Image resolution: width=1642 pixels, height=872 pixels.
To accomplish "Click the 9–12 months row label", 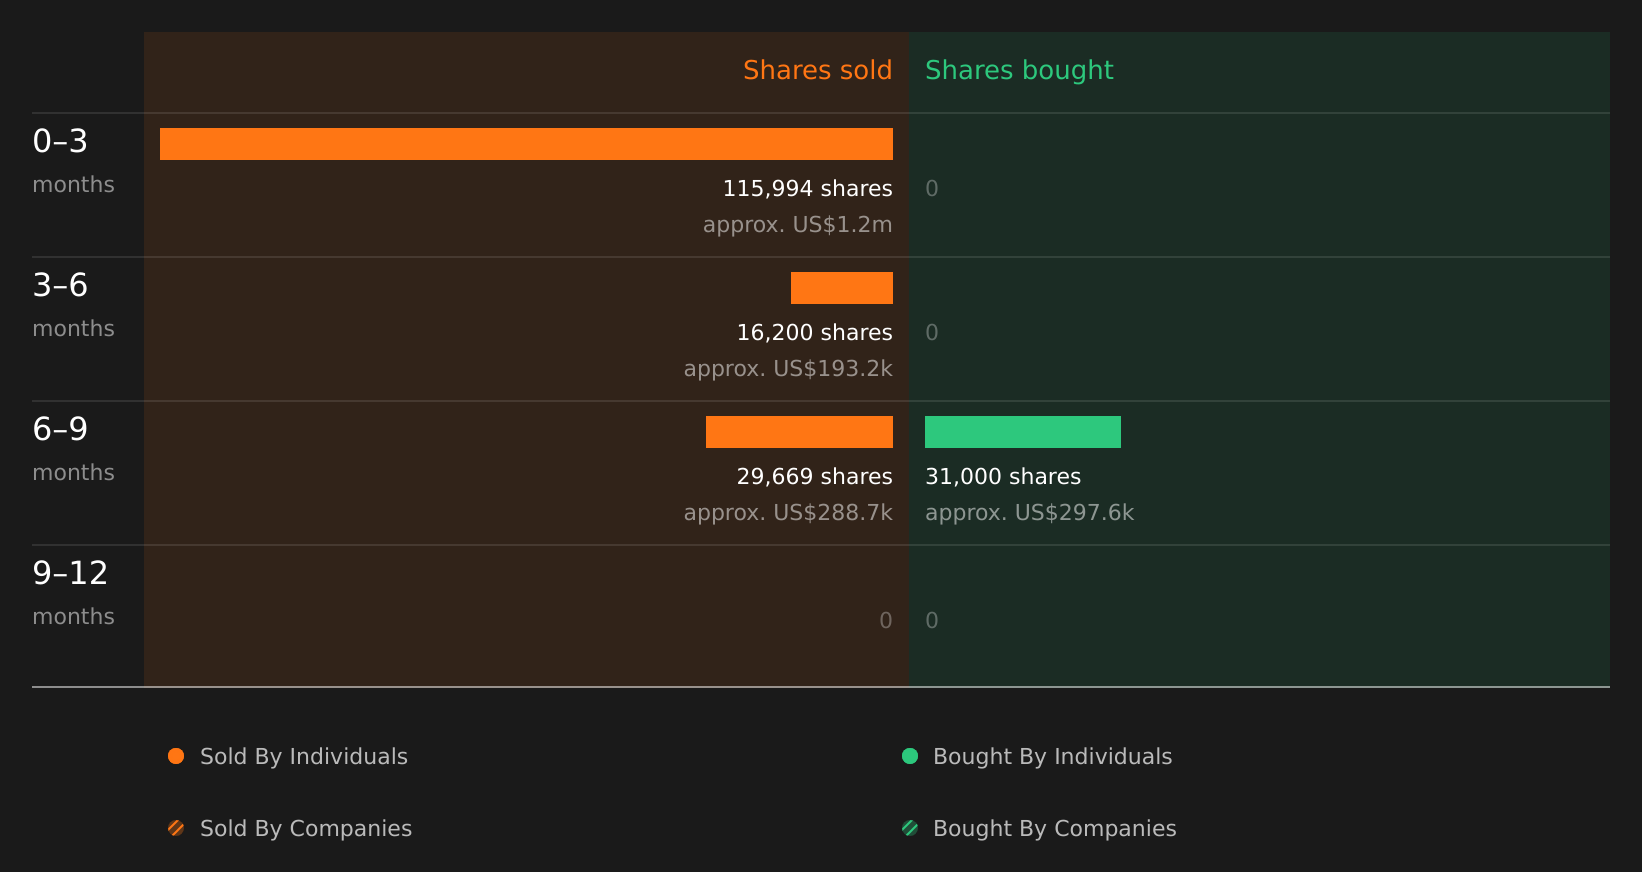I will (73, 592).
